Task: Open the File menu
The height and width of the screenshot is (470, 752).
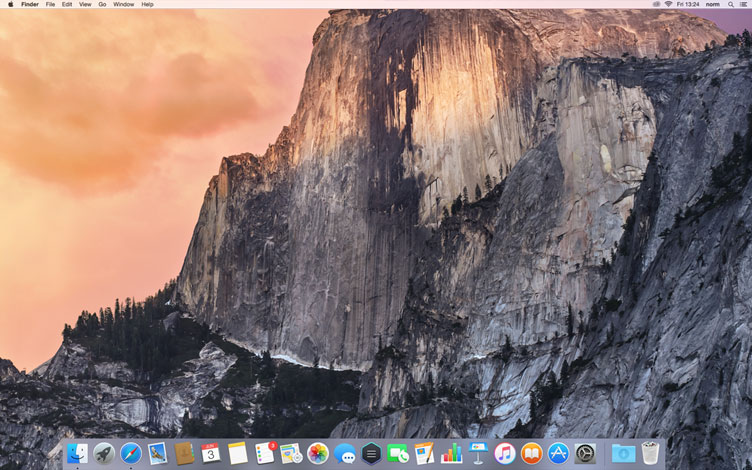Action: coord(50,4)
